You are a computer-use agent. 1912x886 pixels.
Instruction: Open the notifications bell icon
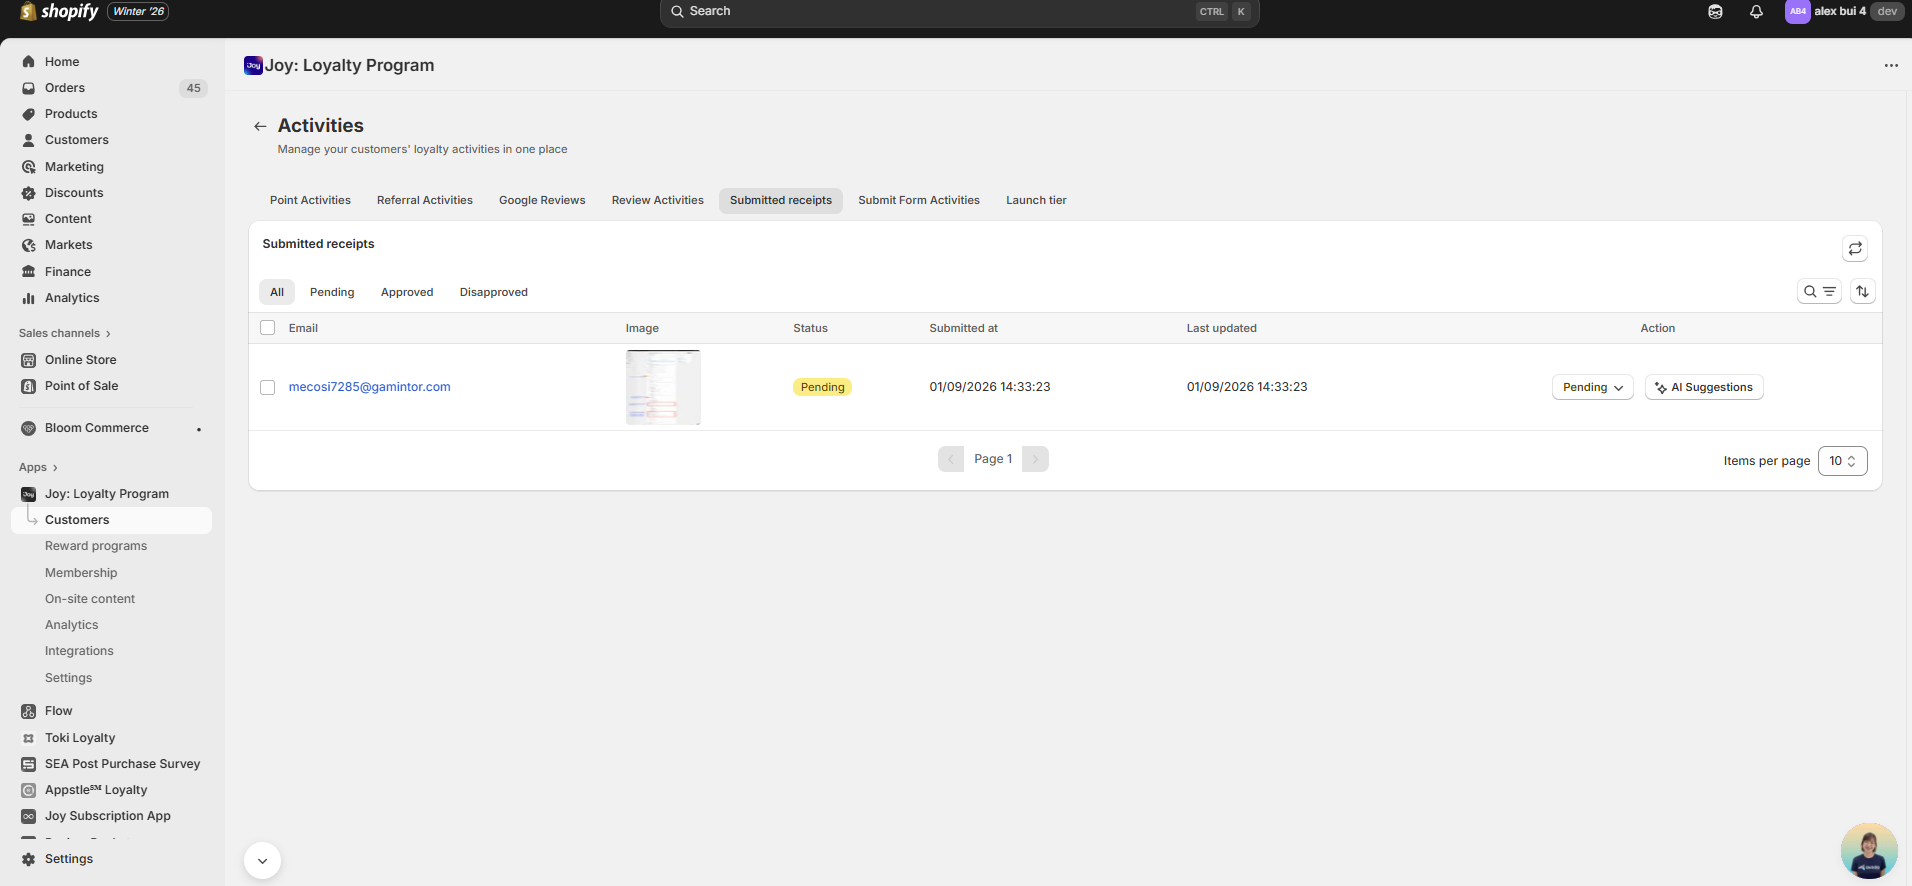1756,12
